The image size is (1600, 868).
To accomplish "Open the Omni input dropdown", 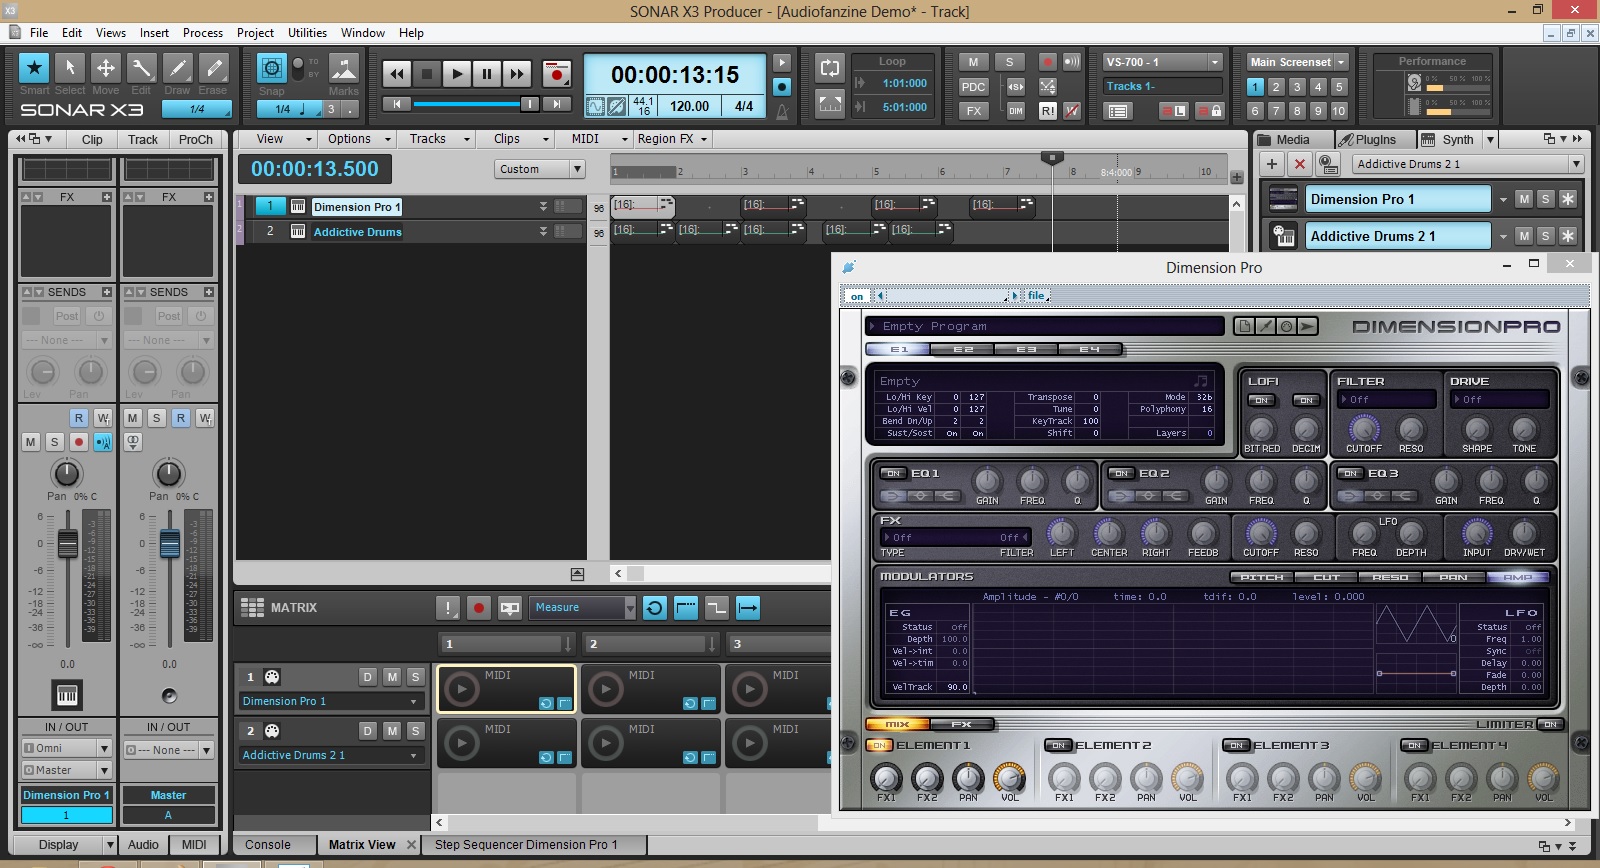I will [x=66, y=748].
